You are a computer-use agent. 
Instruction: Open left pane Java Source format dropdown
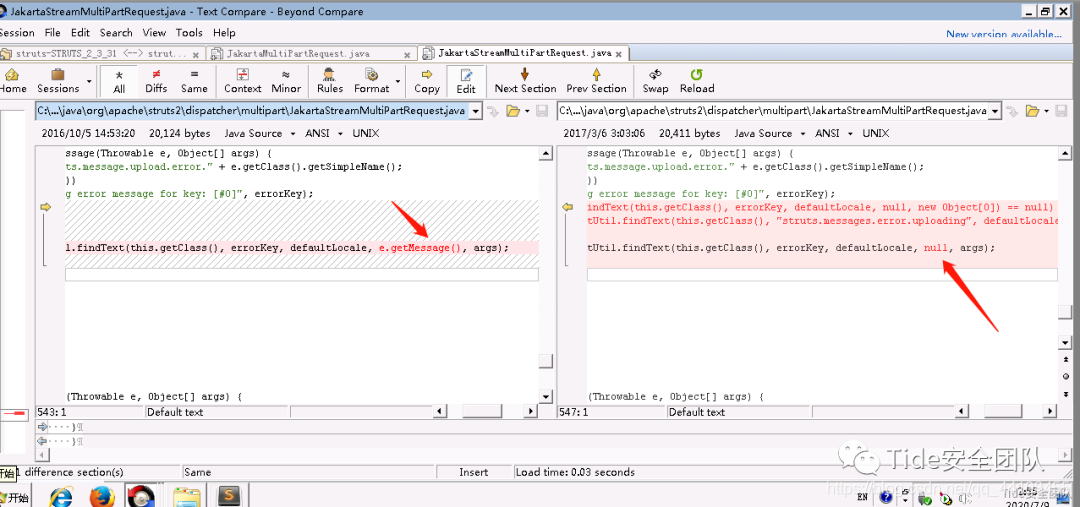[259, 134]
